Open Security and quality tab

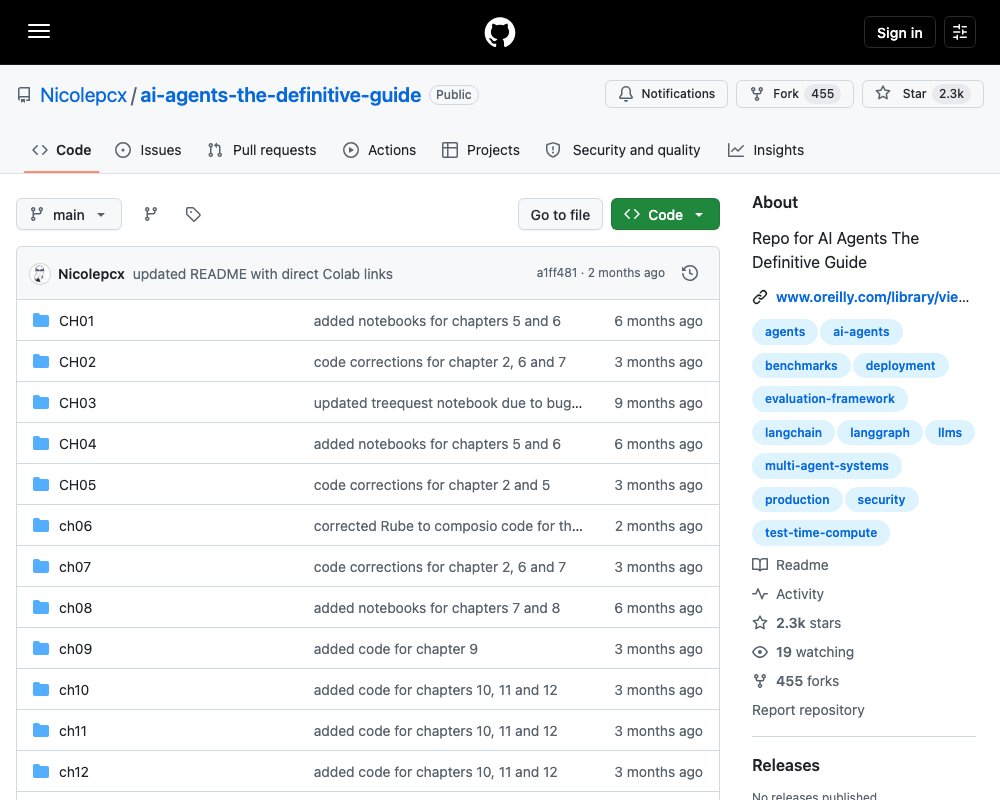(x=623, y=150)
